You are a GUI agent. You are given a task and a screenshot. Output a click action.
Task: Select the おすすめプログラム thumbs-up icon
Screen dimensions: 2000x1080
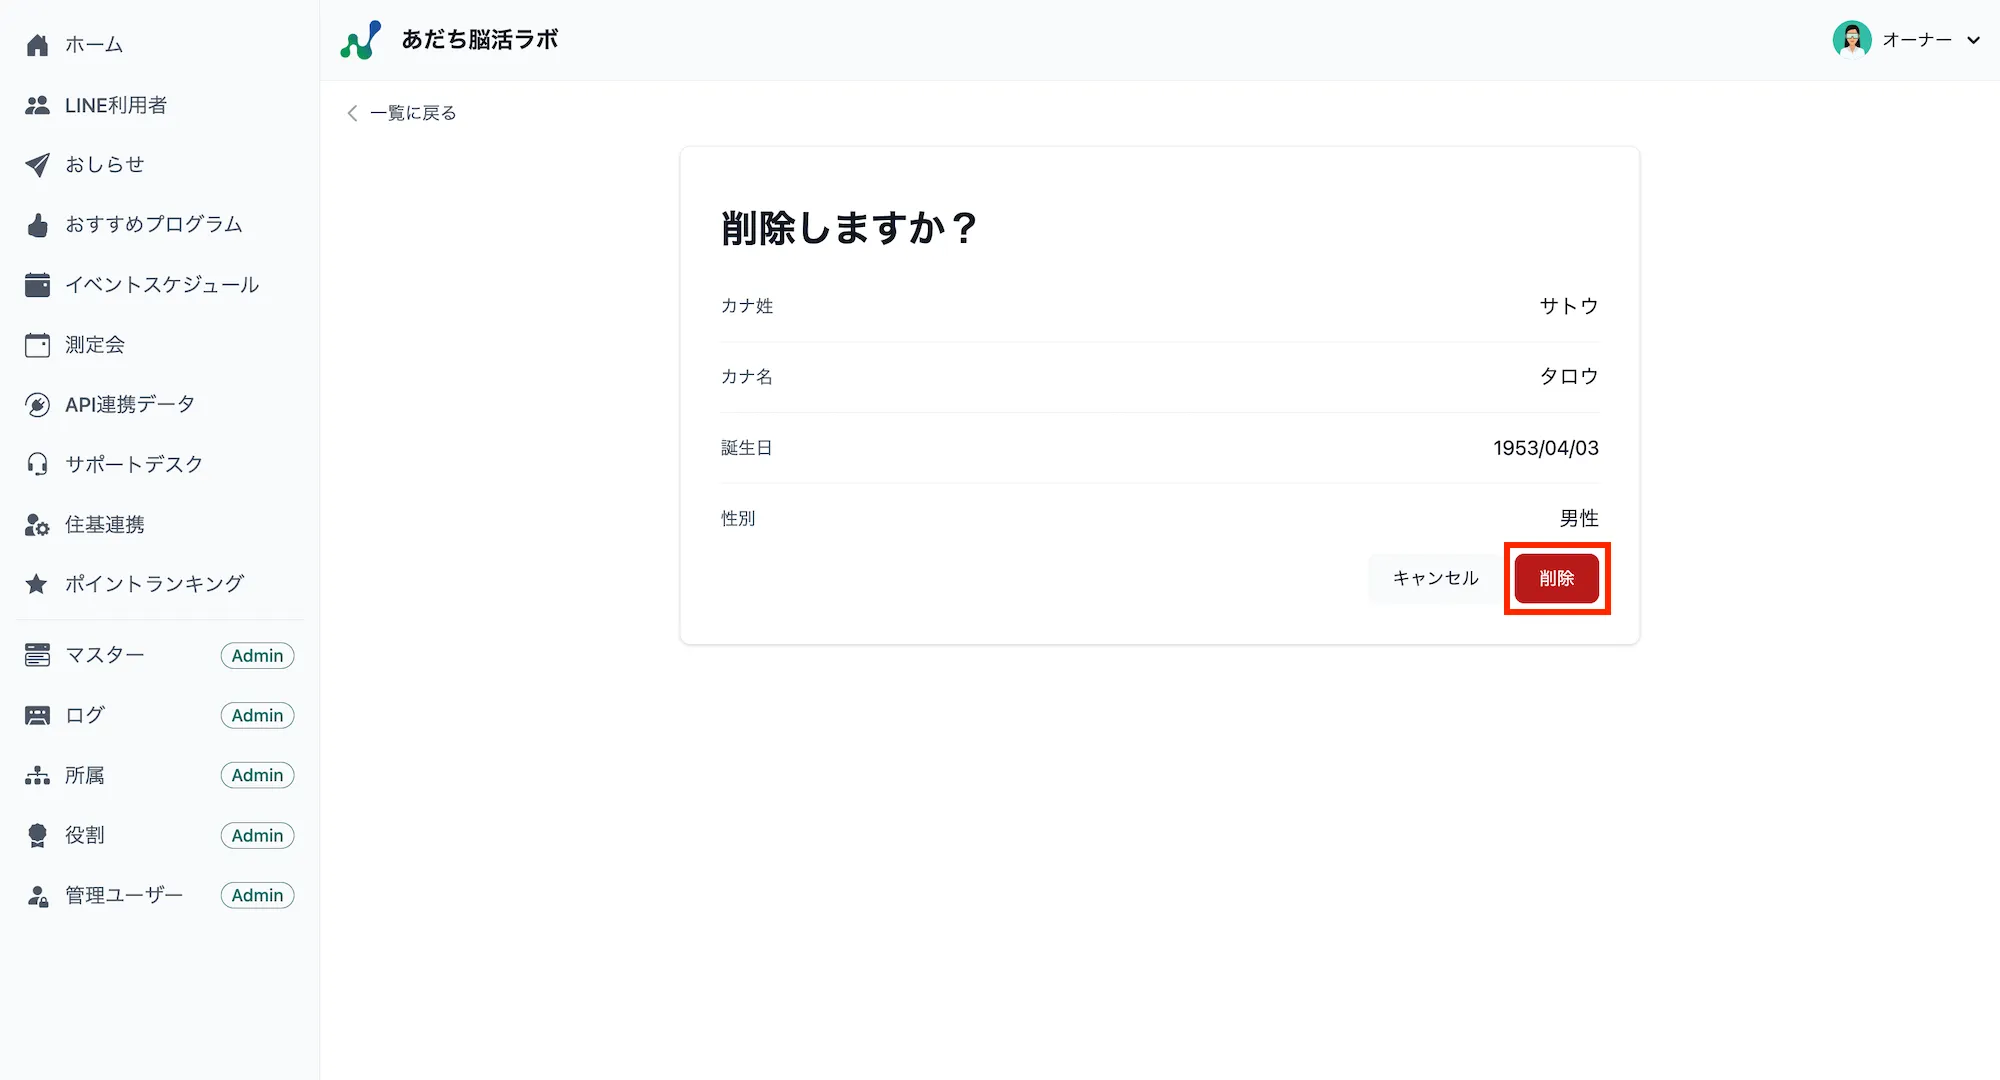coord(37,224)
